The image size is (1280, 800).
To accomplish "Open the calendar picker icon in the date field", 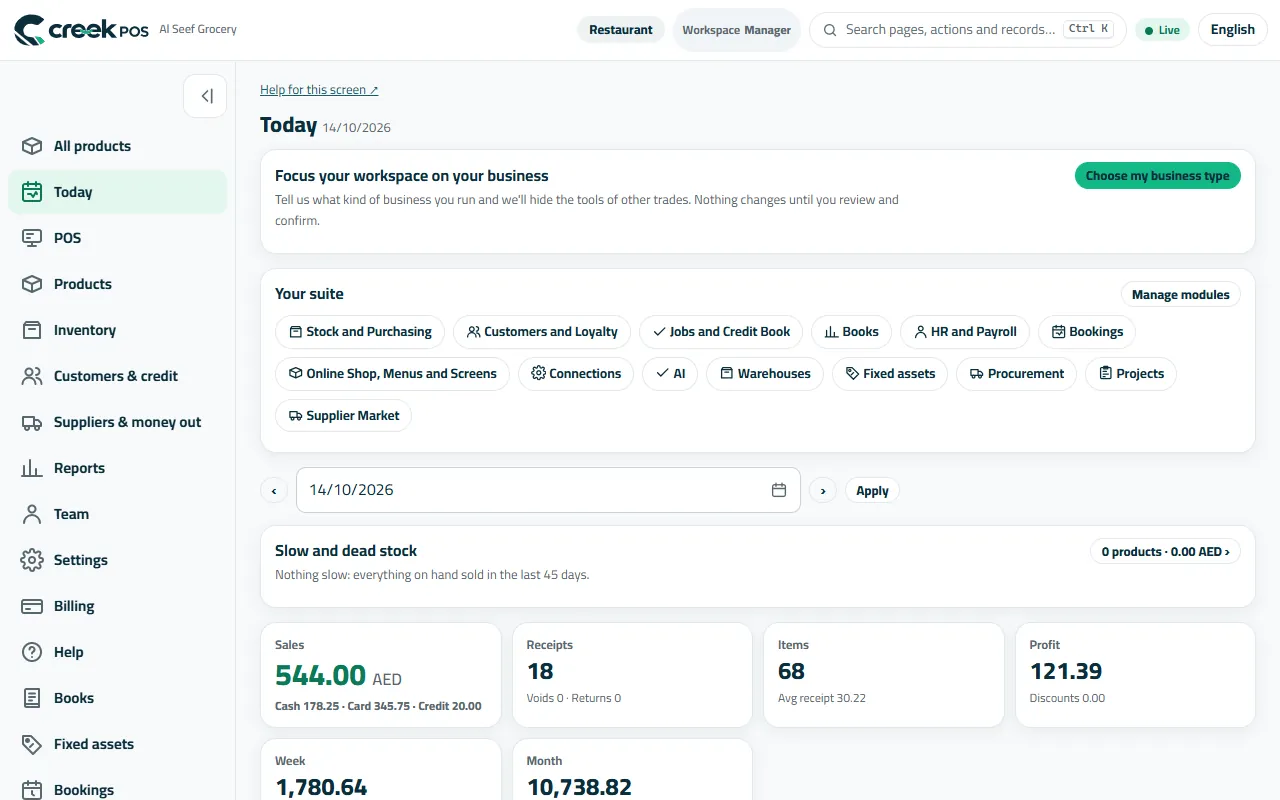I will (779, 490).
